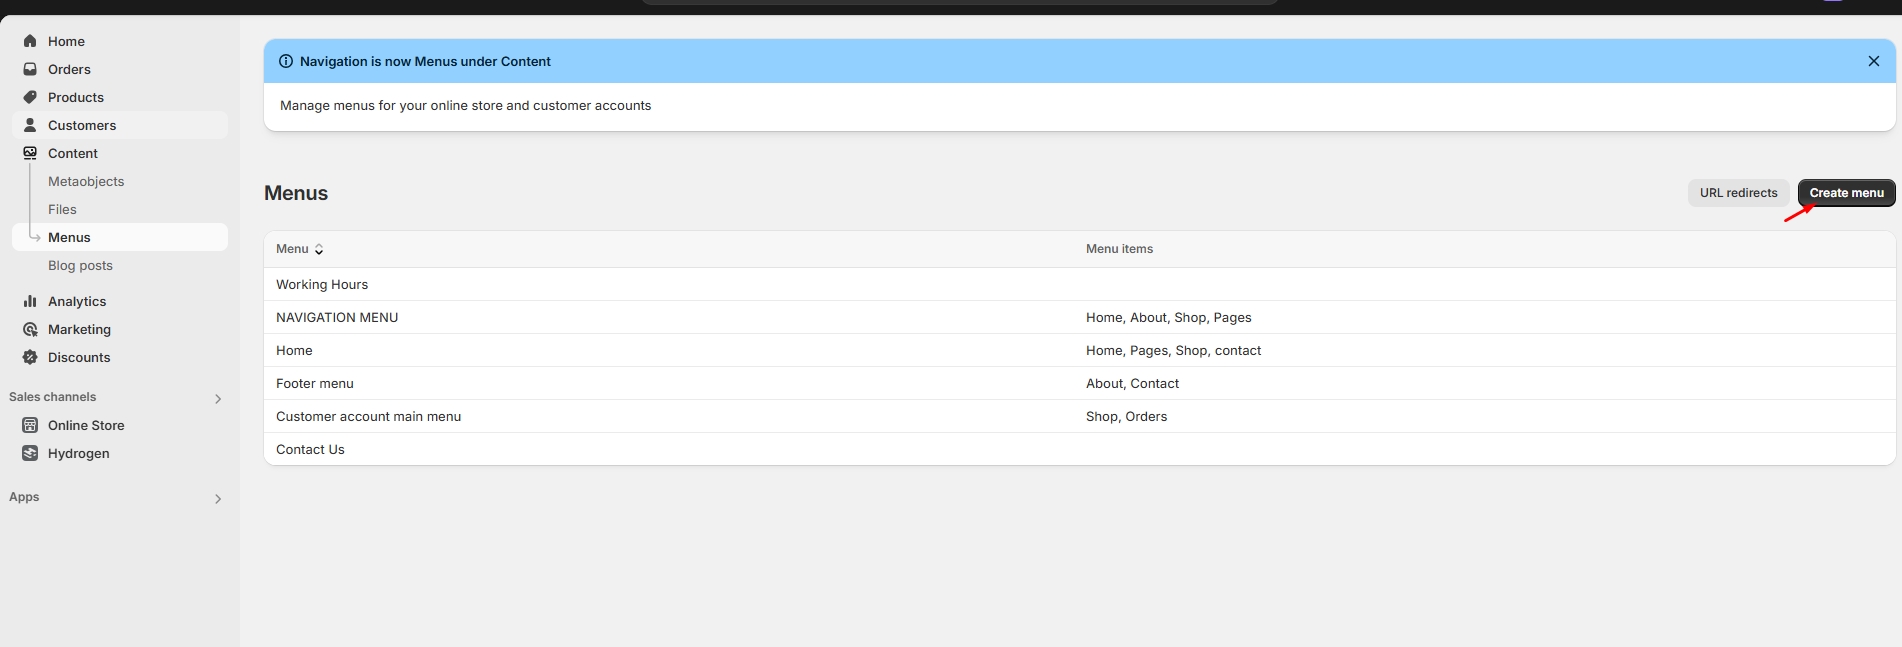
Task: Open URL redirects
Action: coord(1738,193)
